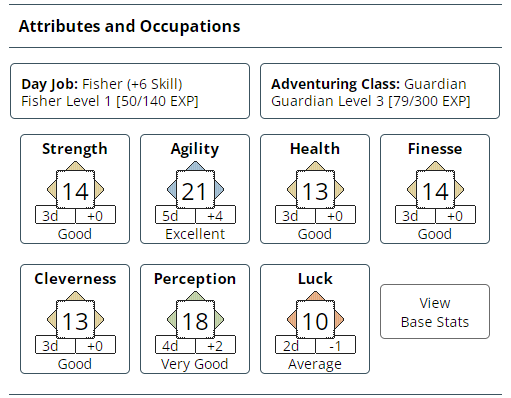Select the Perception +2 modifier box
The width and height of the screenshot is (511, 398).
point(215,345)
